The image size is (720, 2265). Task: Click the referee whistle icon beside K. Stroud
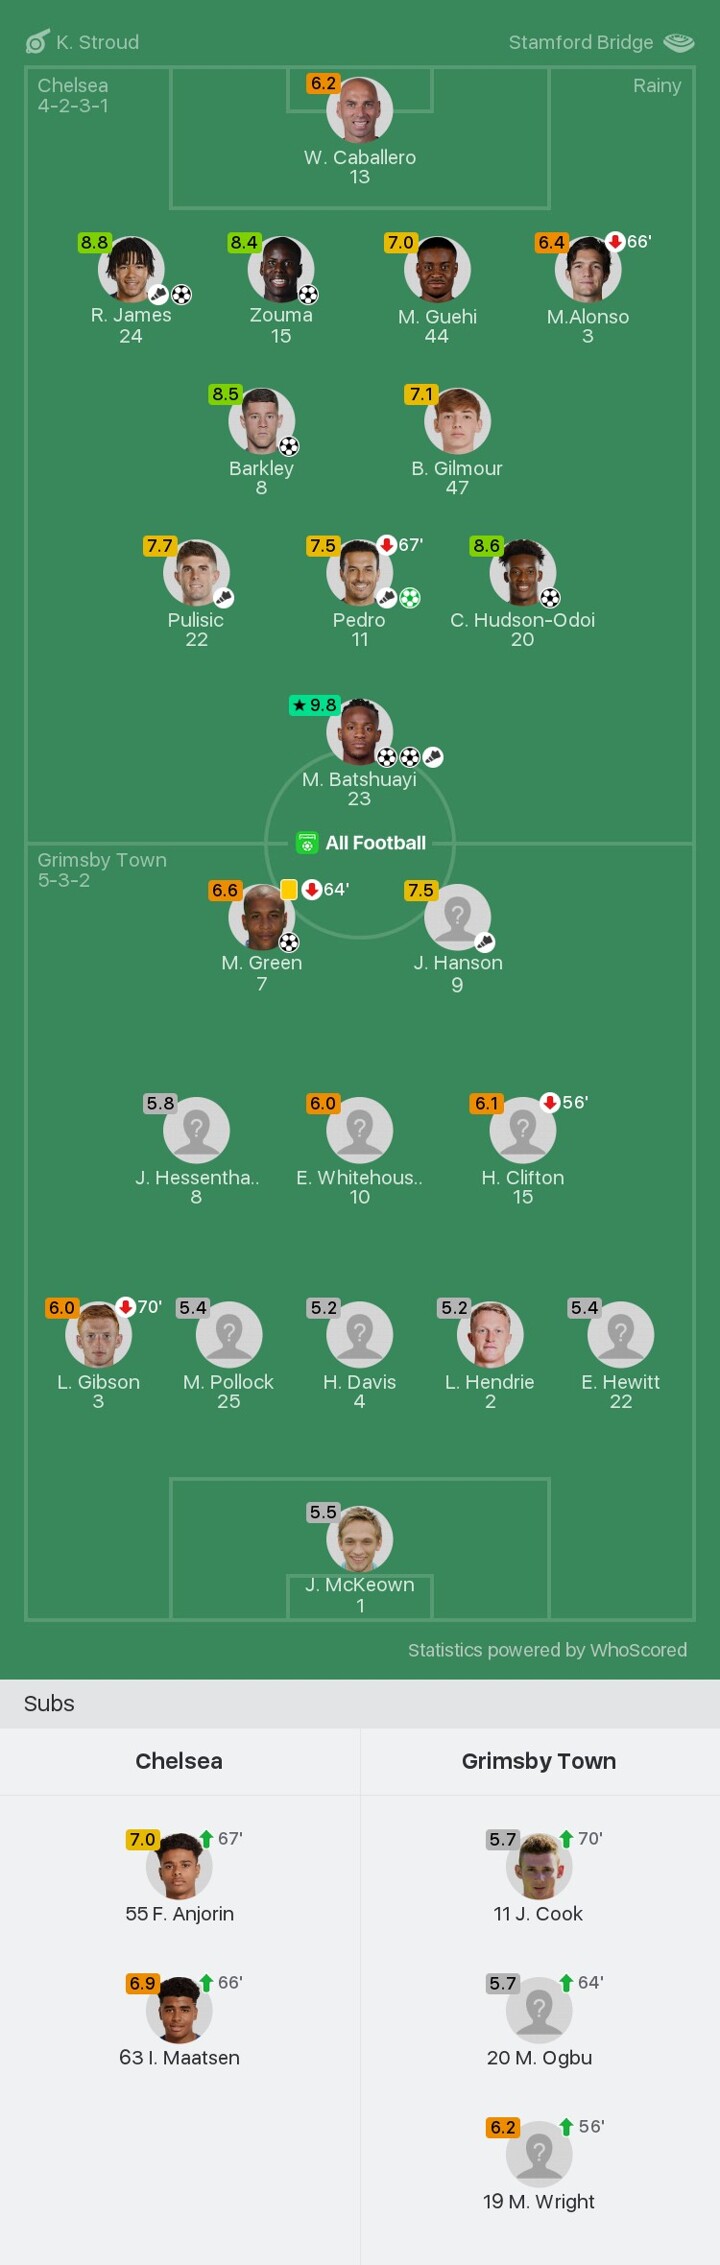click(37, 42)
